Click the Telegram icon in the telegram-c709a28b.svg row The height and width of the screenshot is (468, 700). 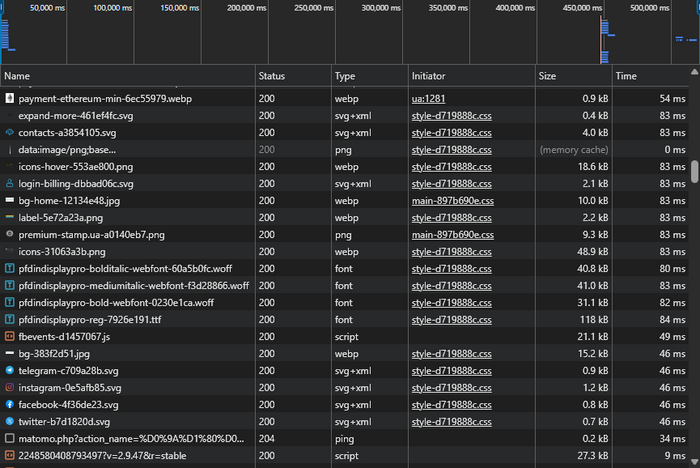click(9, 371)
